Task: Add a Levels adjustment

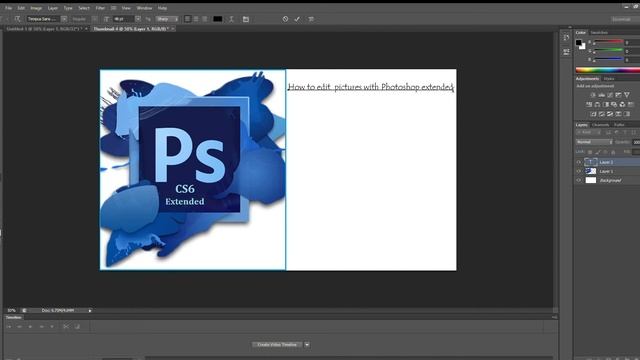Action: (x=602, y=95)
